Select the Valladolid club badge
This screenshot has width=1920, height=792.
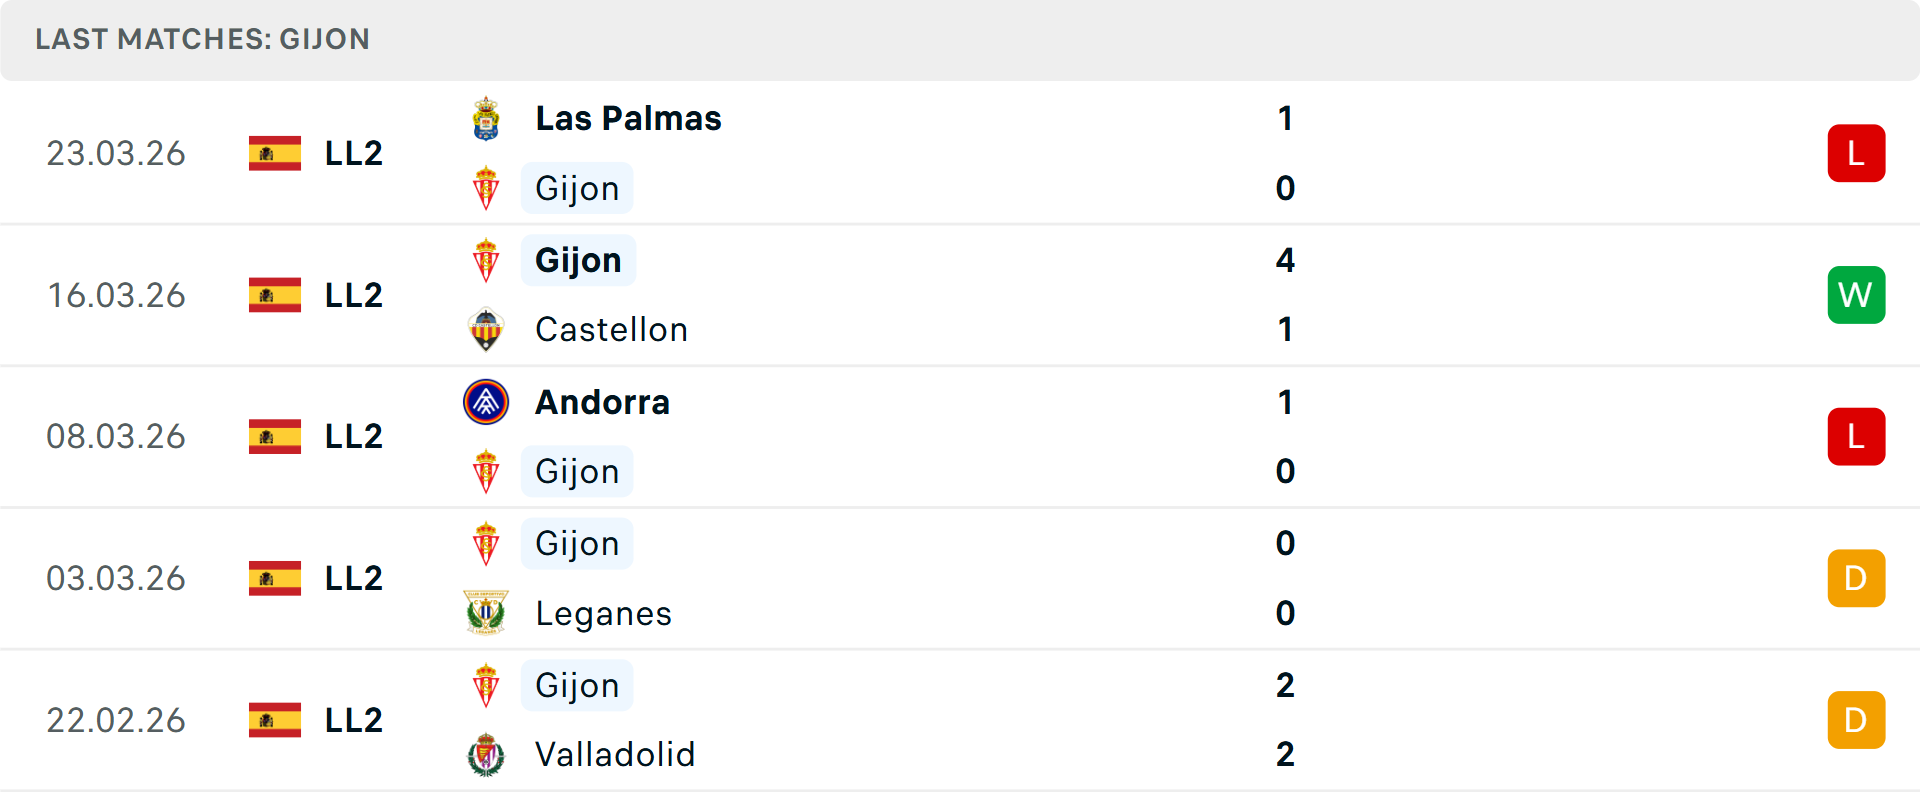tap(487, 755)
